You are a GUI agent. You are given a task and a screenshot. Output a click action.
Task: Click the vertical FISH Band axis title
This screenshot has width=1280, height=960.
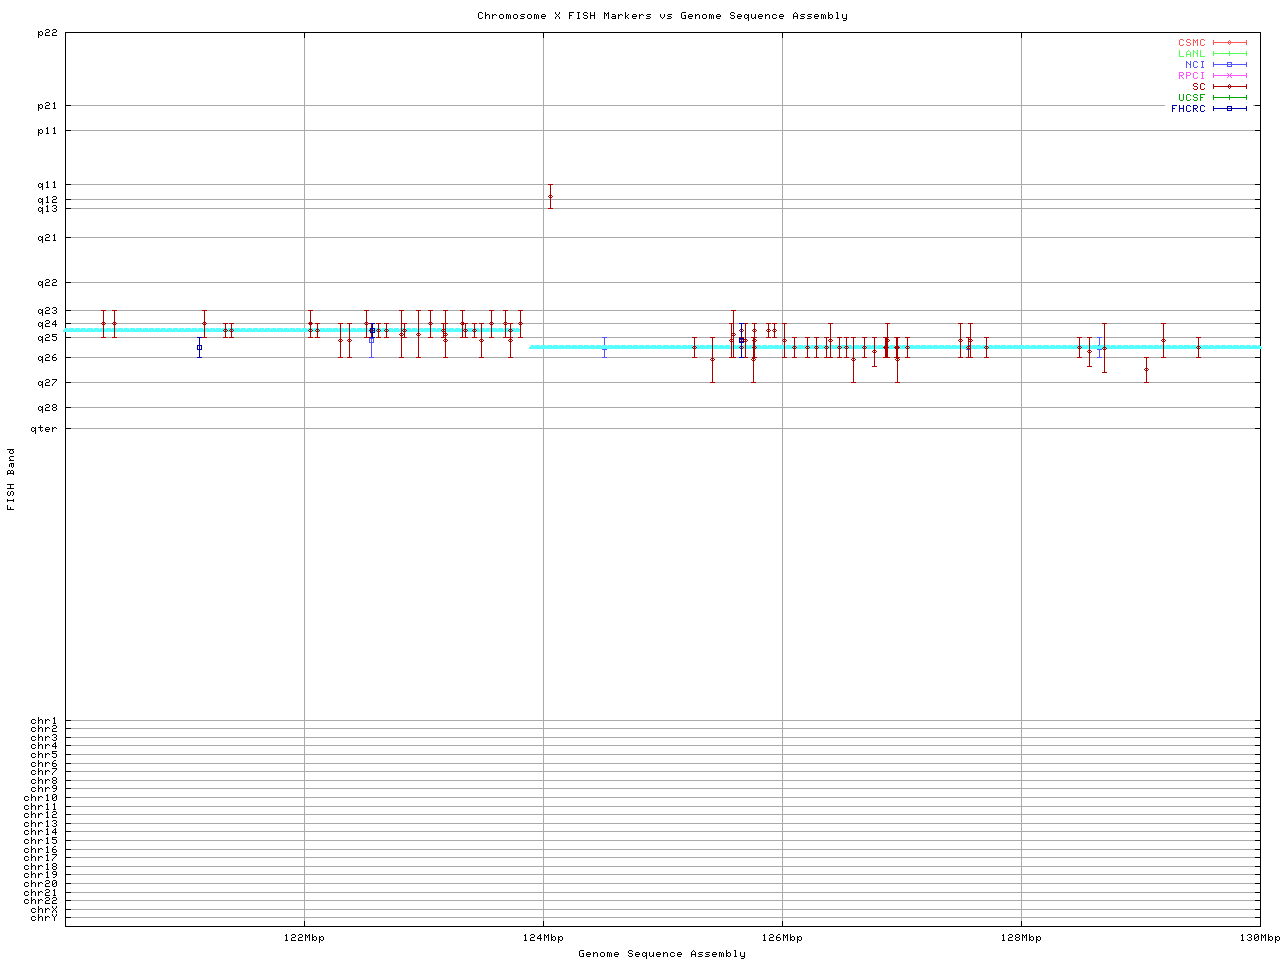click(11, 479)
